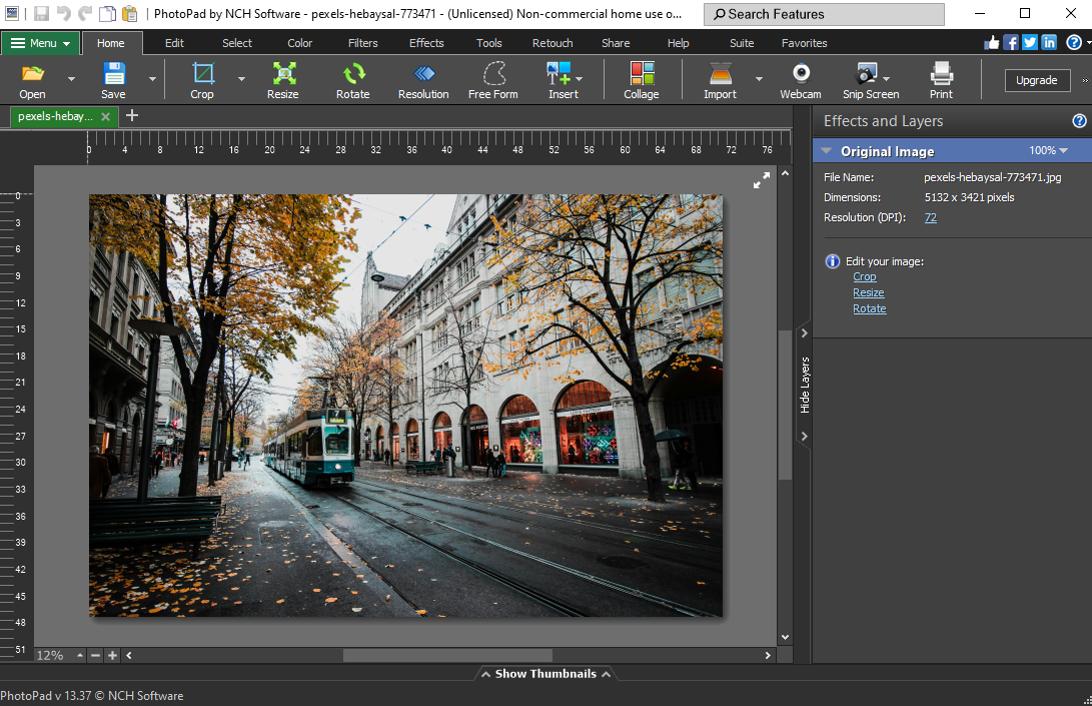The width and height of the screenshot is (1092, 706).
Task: Activate the Free Form tool
Action: (x=492, y=80)
